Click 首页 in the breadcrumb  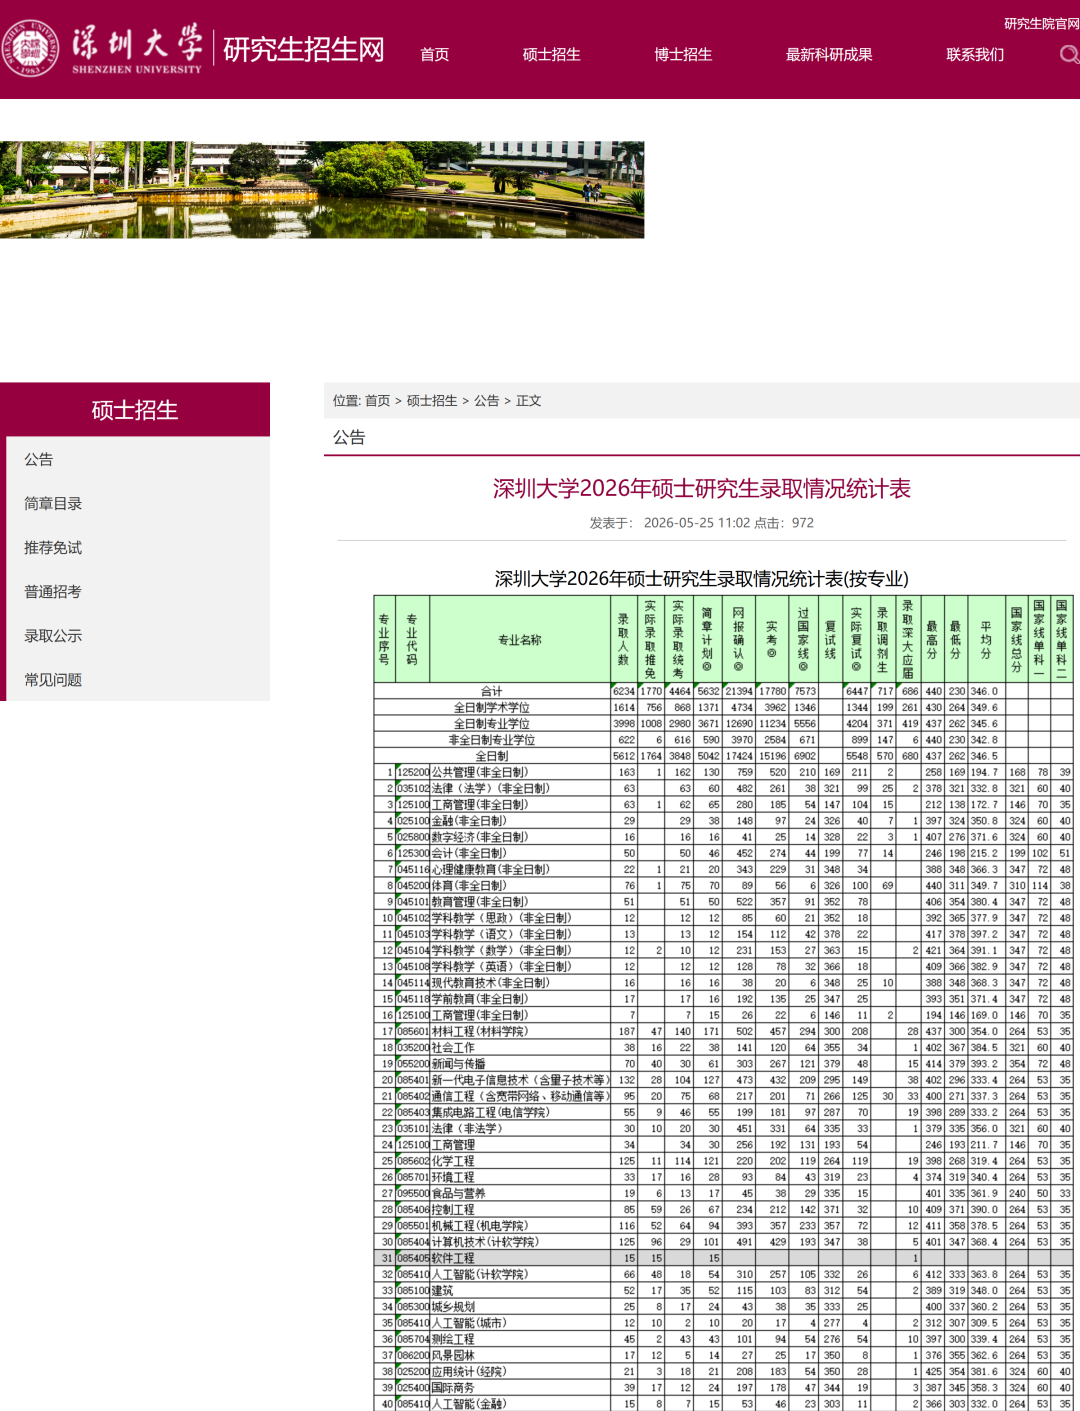tap(377, 400)
